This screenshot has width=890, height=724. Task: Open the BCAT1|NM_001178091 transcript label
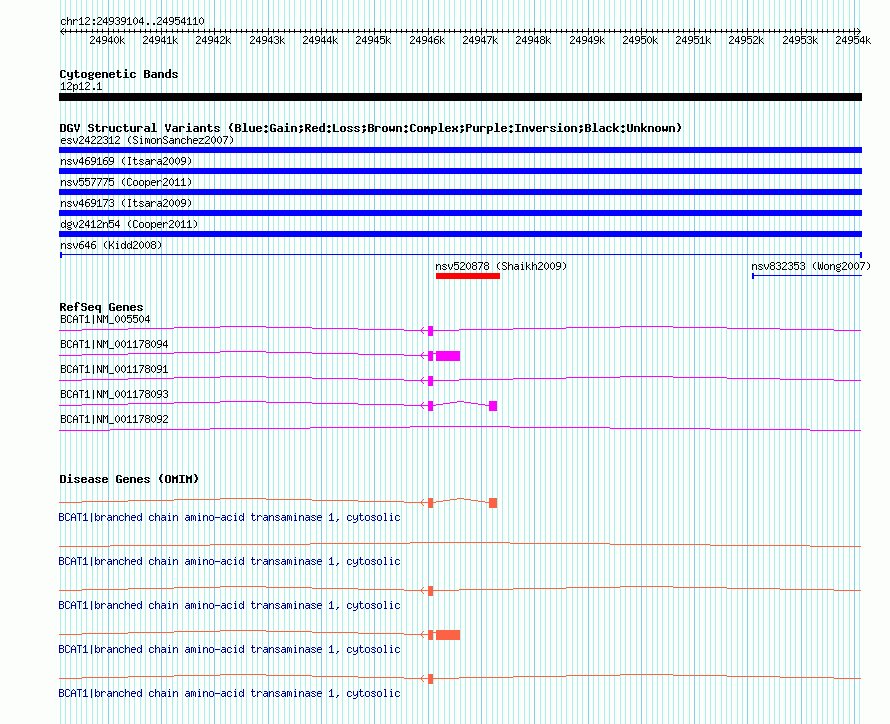[114, 369]
